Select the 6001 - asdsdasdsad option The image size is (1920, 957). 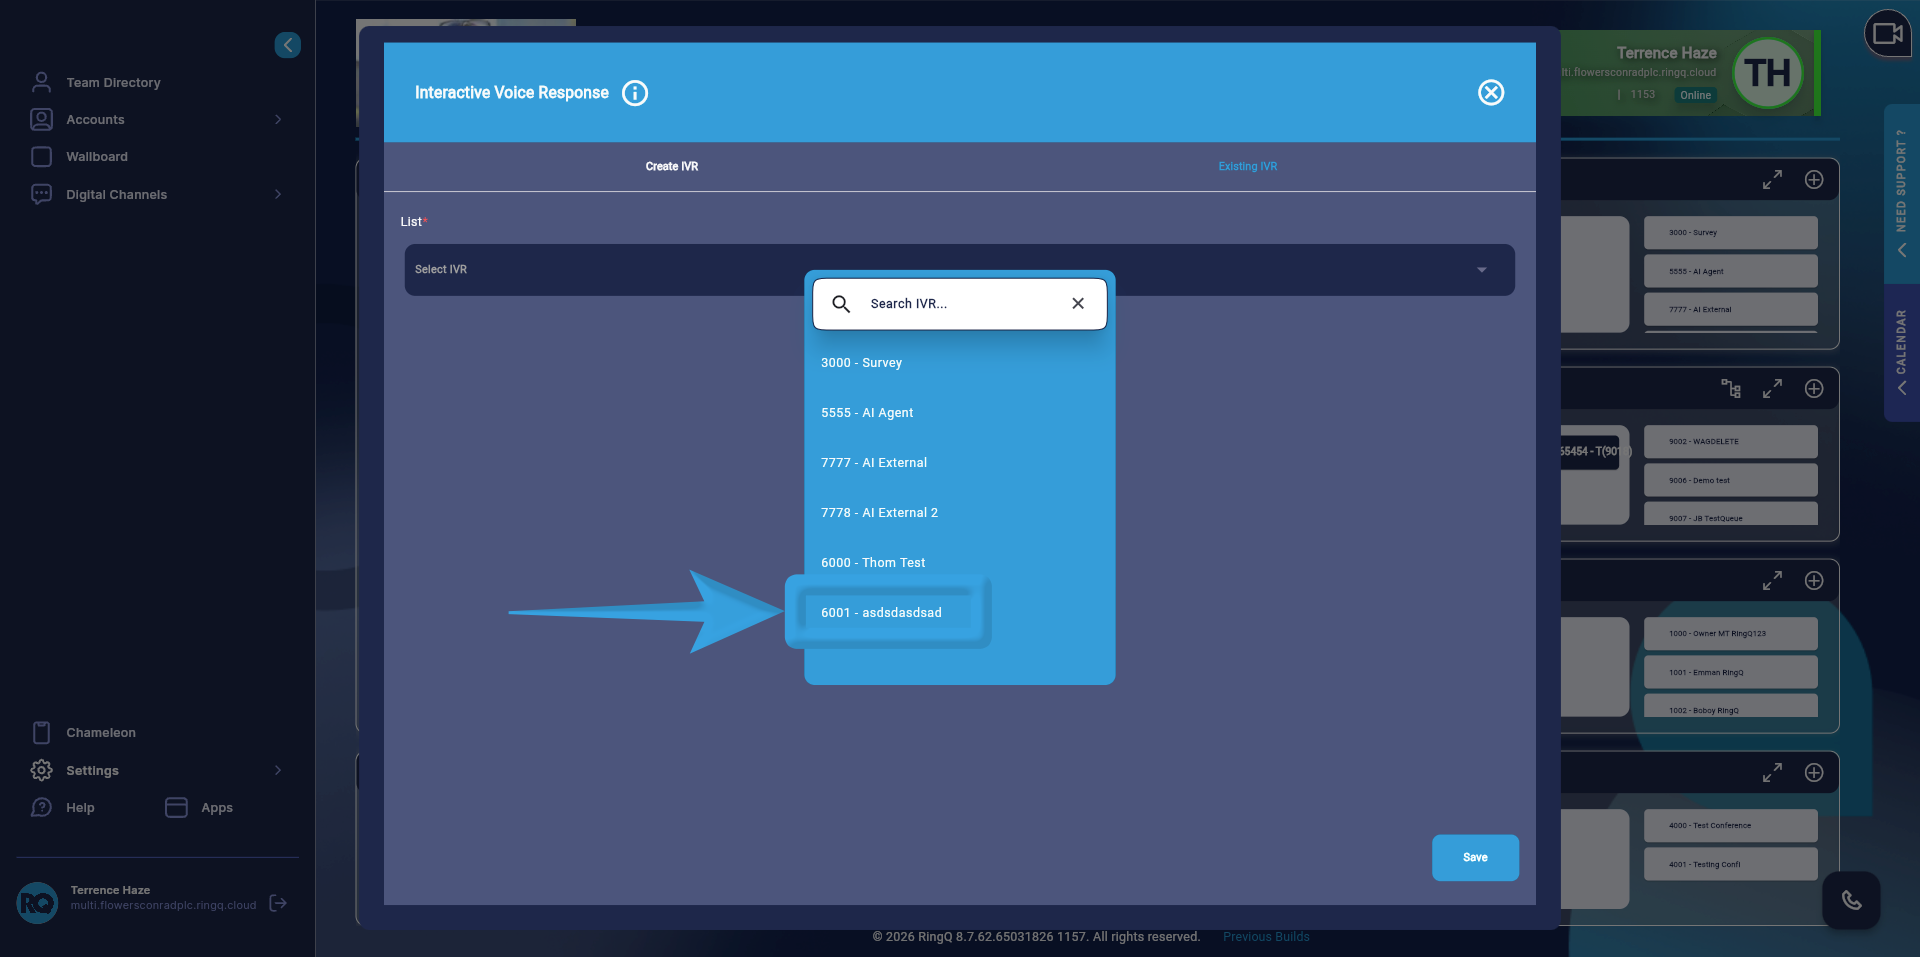click(x=881, y=613)
